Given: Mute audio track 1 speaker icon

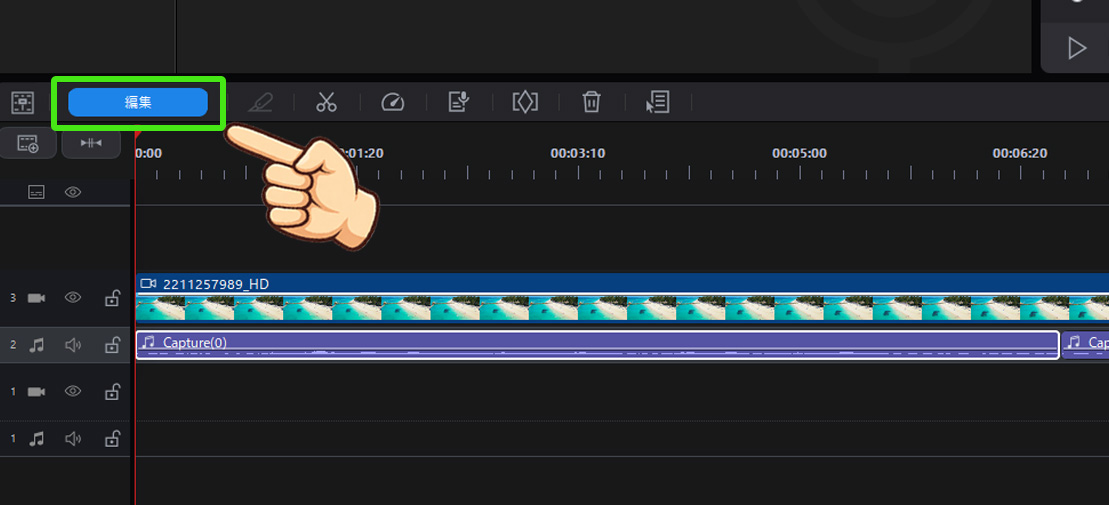Looking at the screenshot, I should pos(73,439).
